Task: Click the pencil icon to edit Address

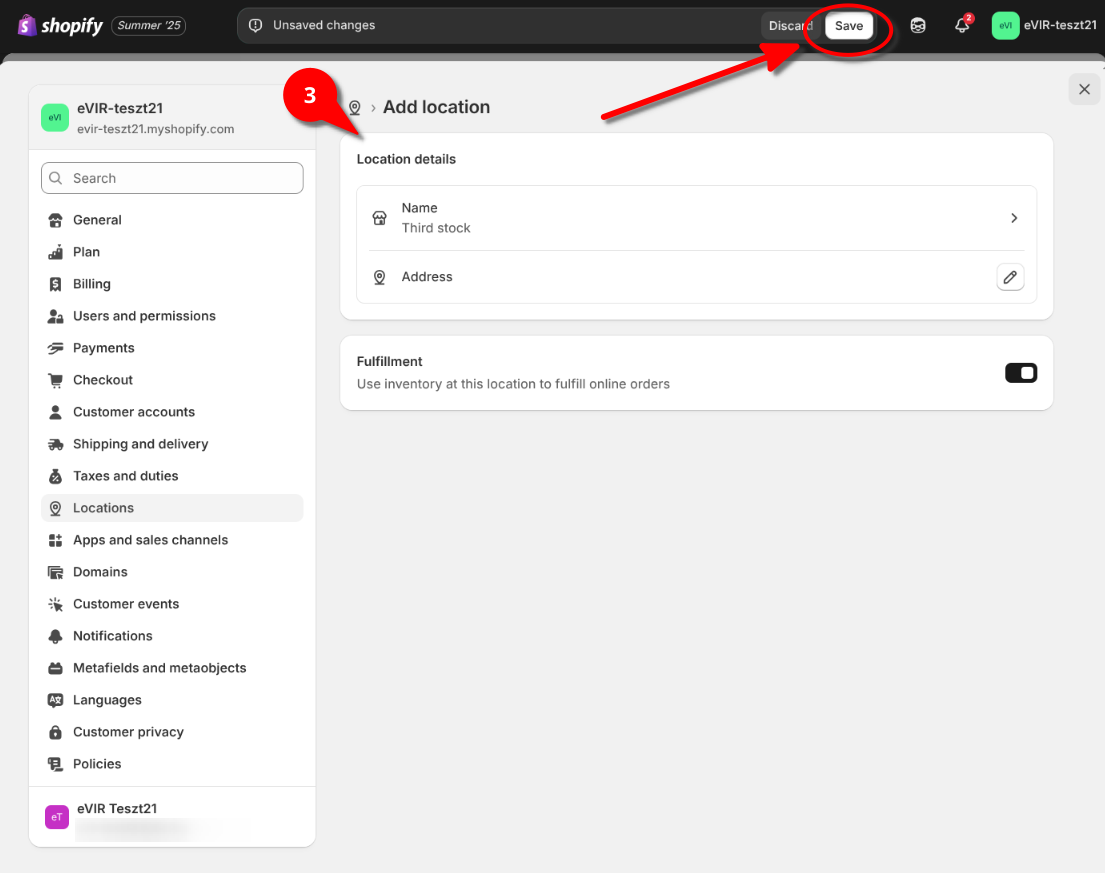Action: point(1010,277)
